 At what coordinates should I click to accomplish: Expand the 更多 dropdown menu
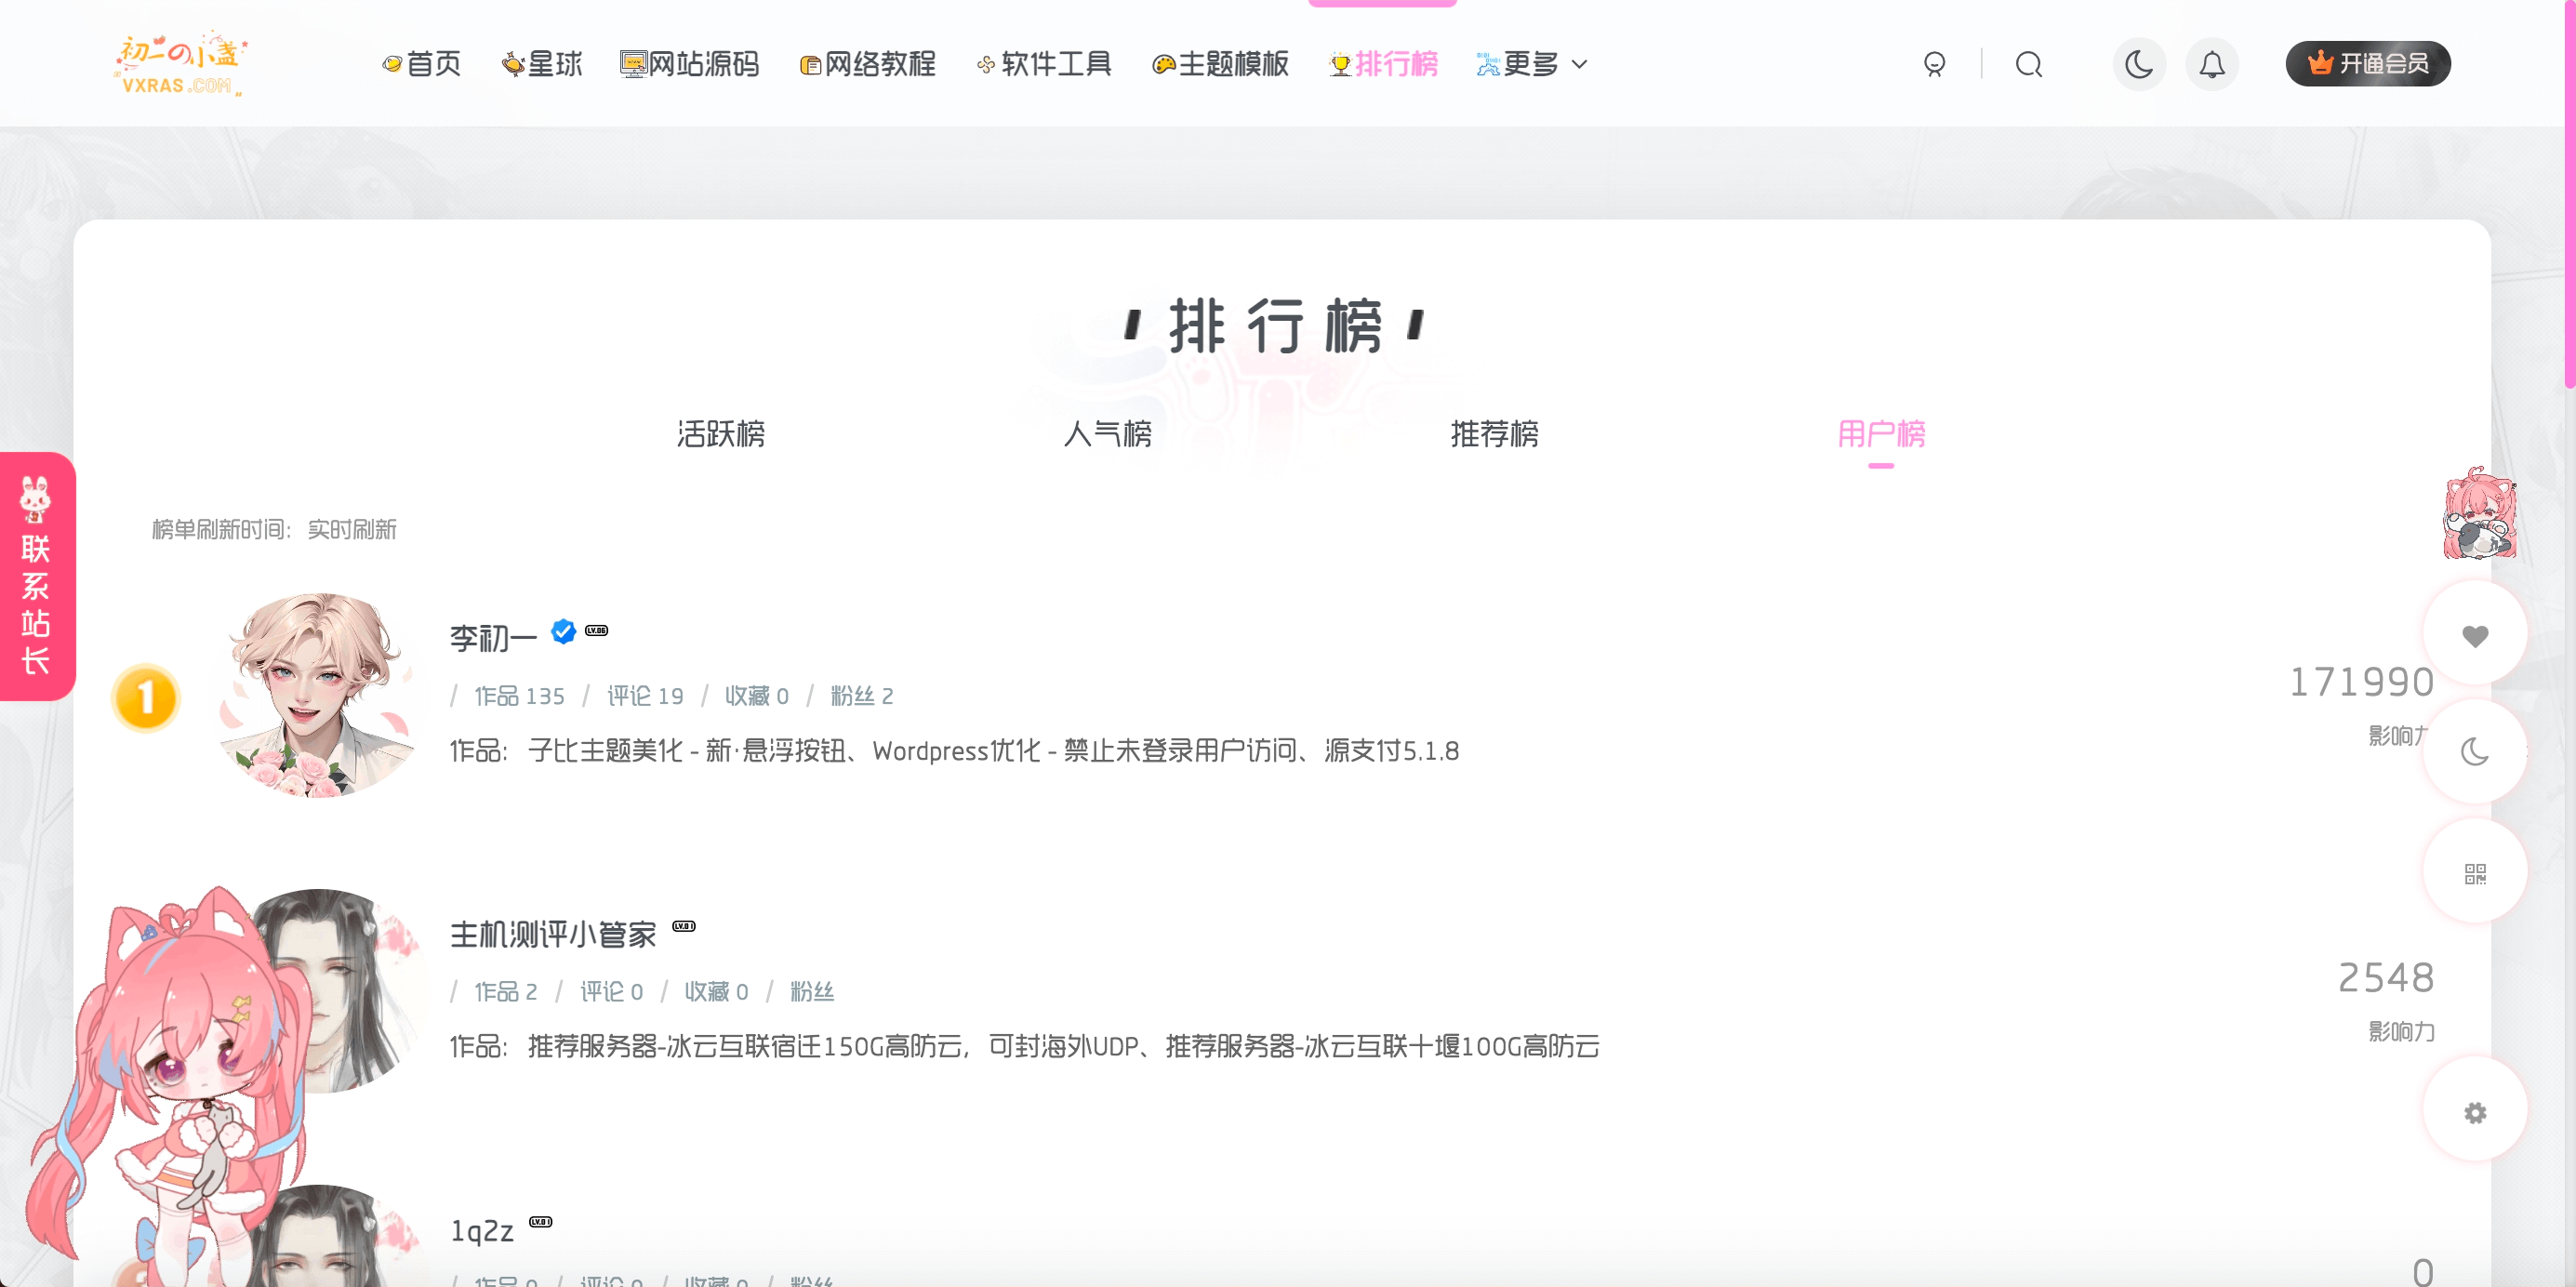1530,63
